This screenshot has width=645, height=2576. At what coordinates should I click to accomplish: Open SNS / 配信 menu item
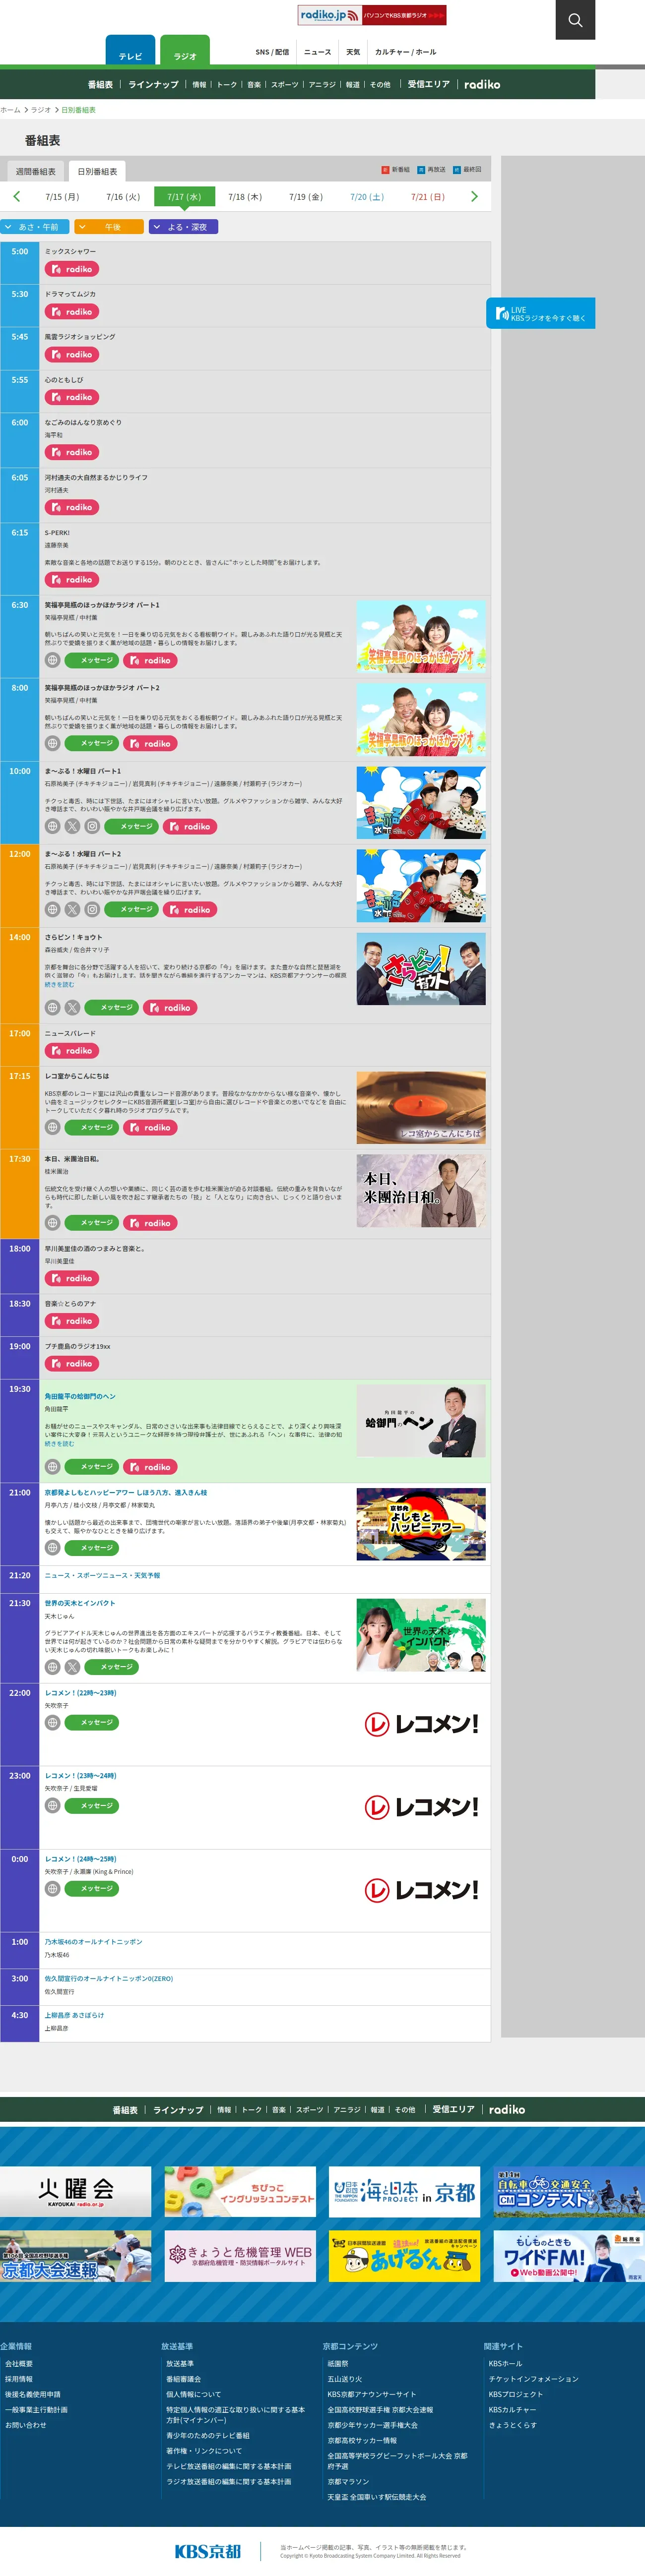[272, 52]
